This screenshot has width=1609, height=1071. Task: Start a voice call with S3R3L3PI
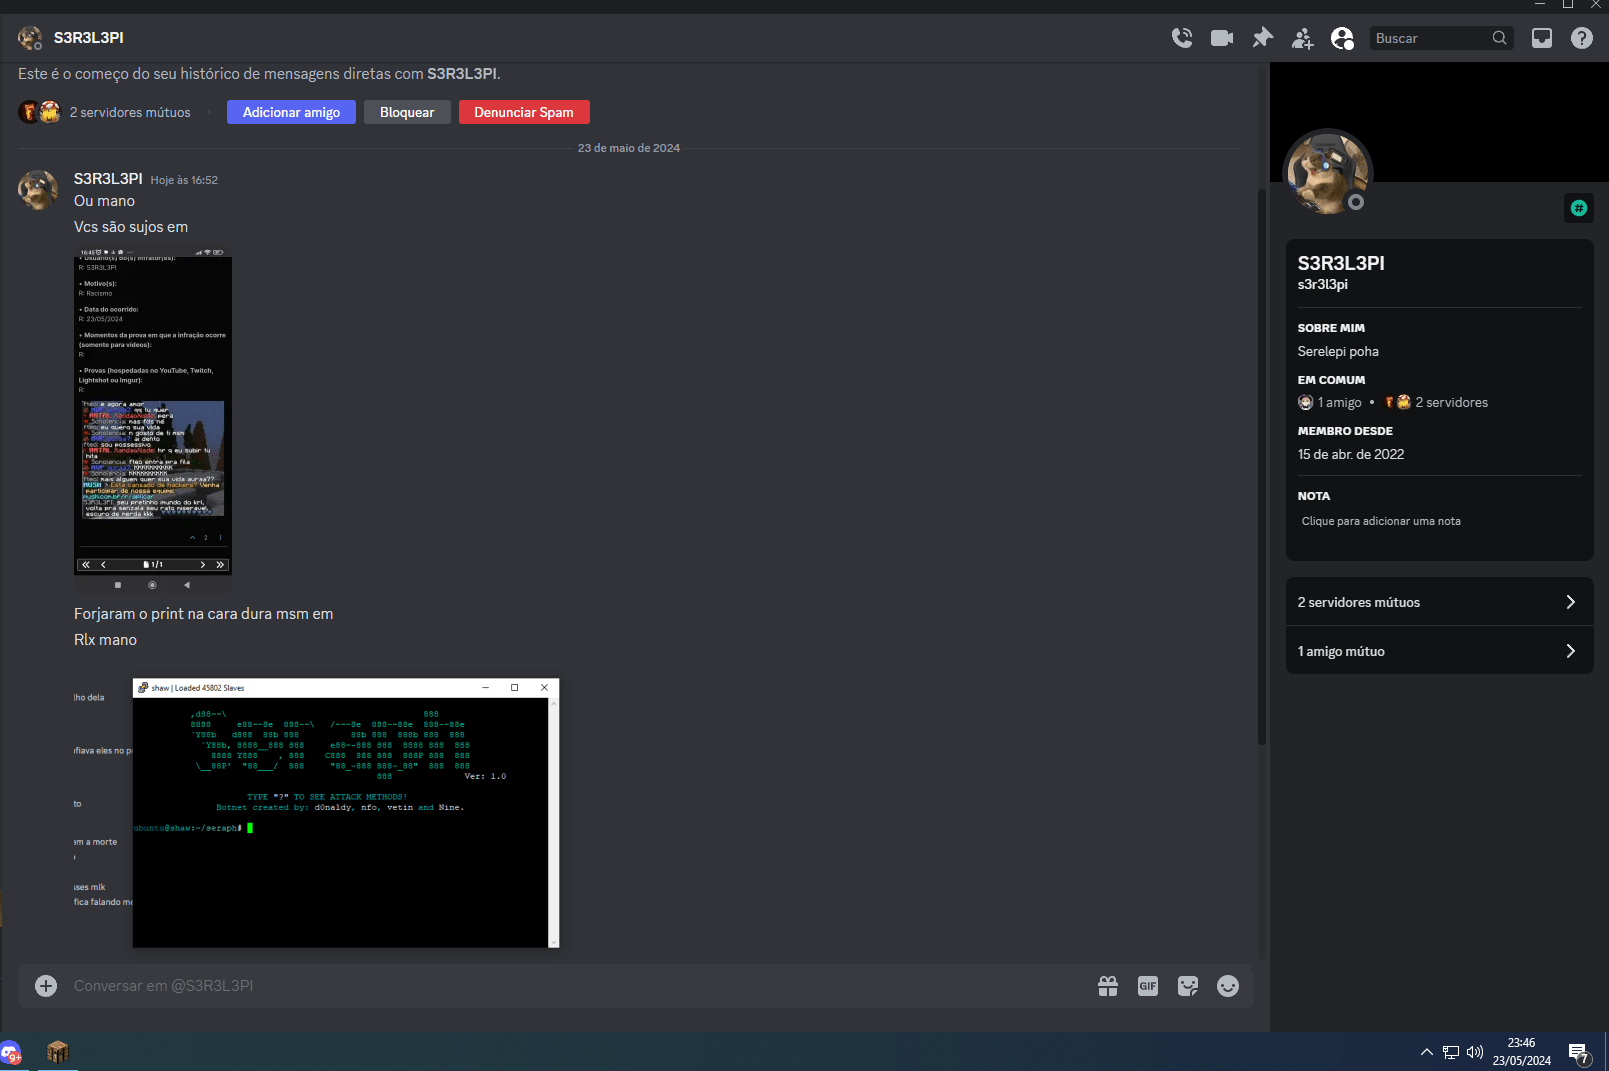point(1182,38)
